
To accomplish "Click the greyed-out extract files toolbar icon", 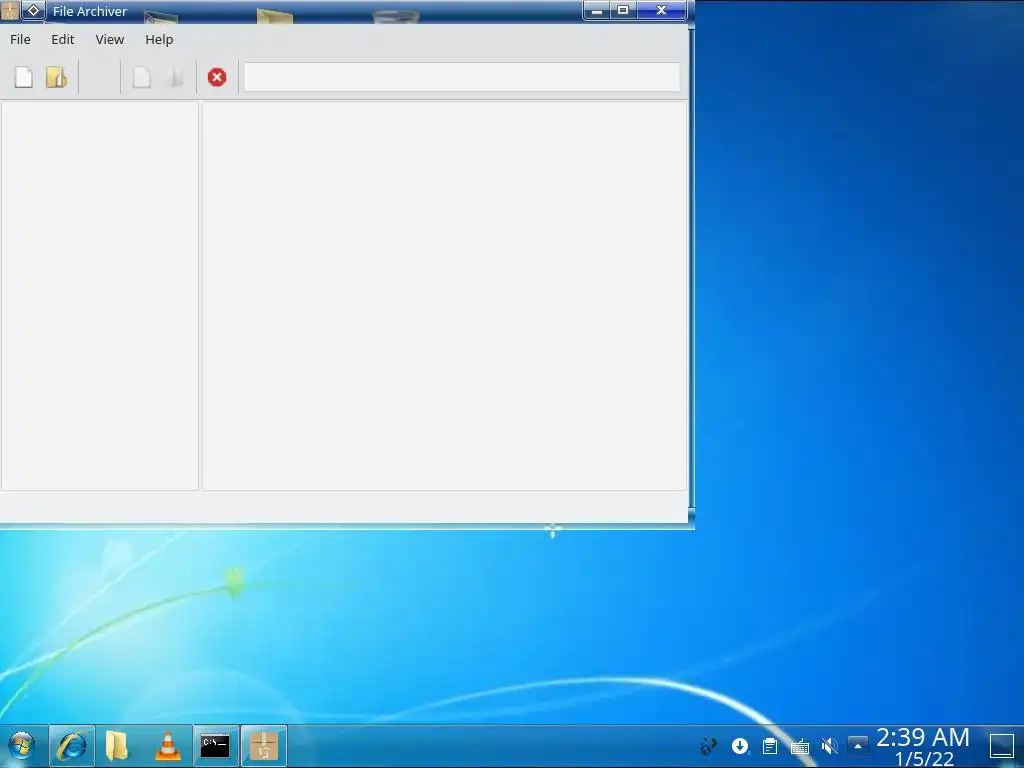I will [175, 77].
